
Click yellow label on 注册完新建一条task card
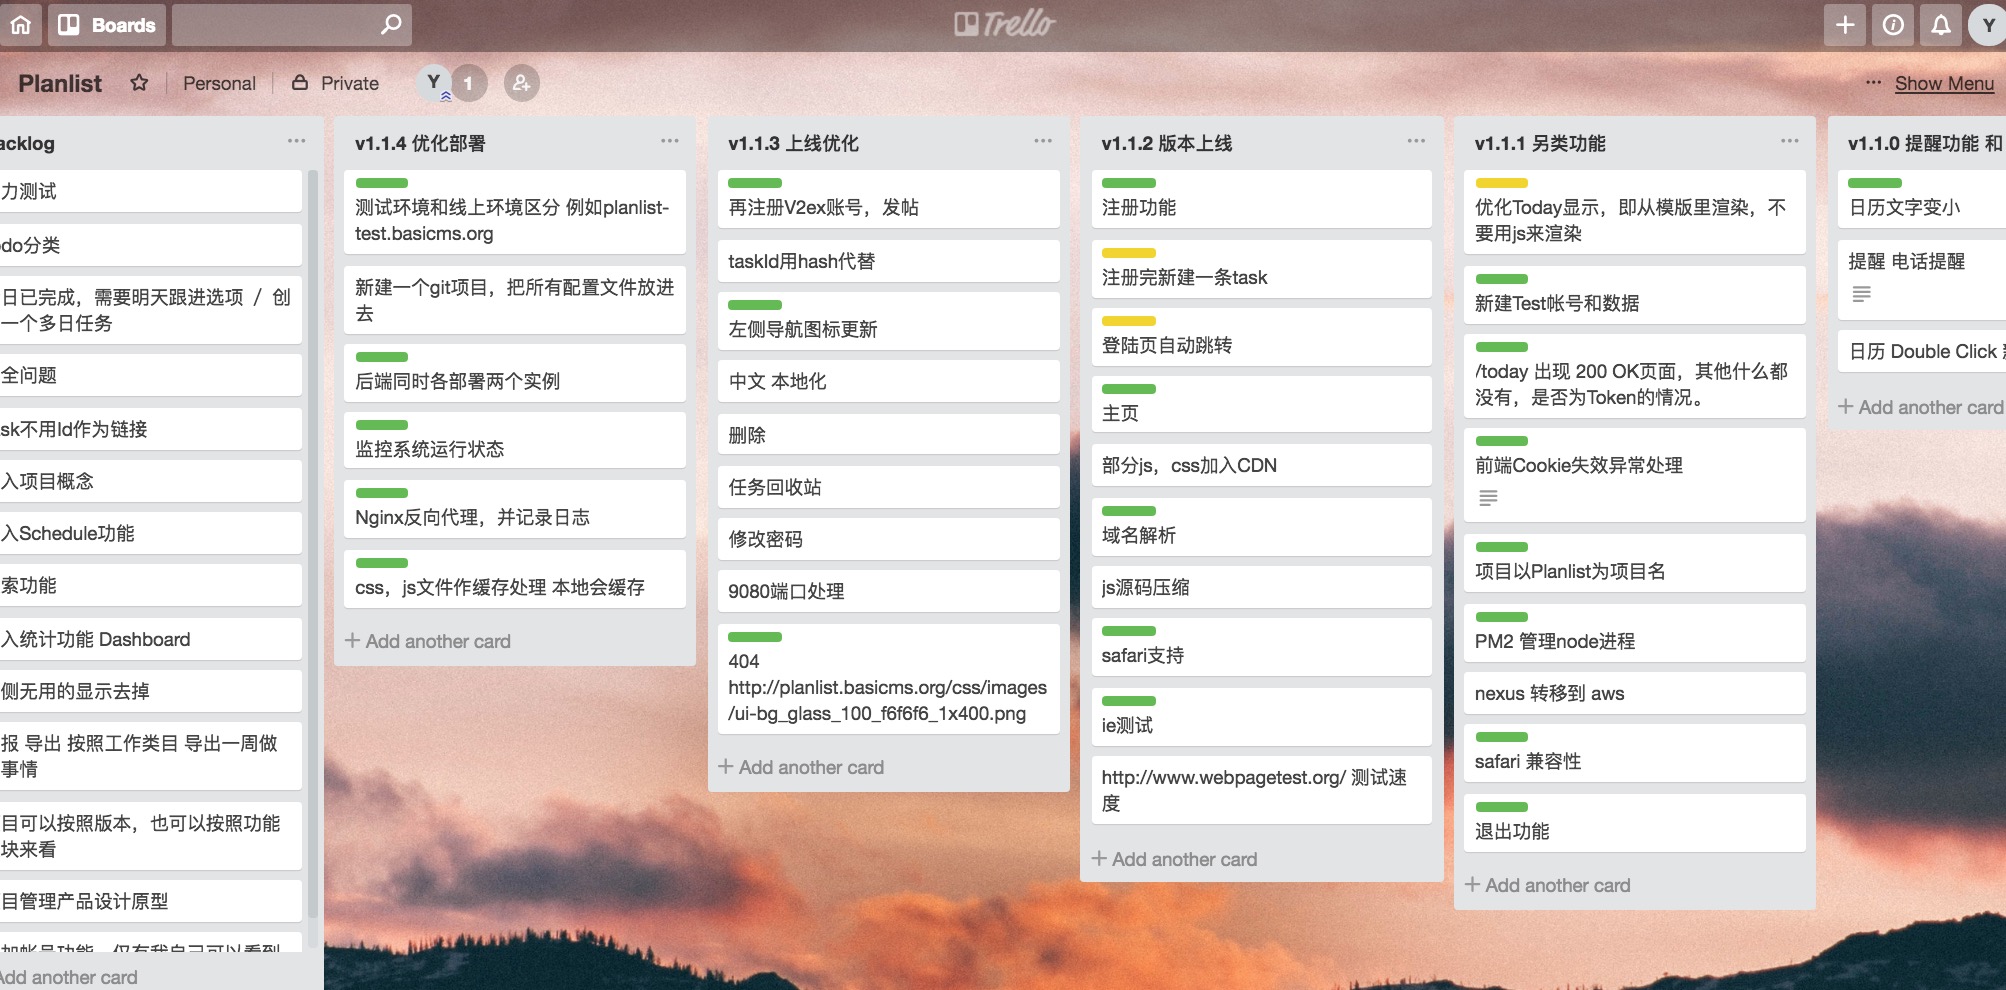[x=1128, y=253]
